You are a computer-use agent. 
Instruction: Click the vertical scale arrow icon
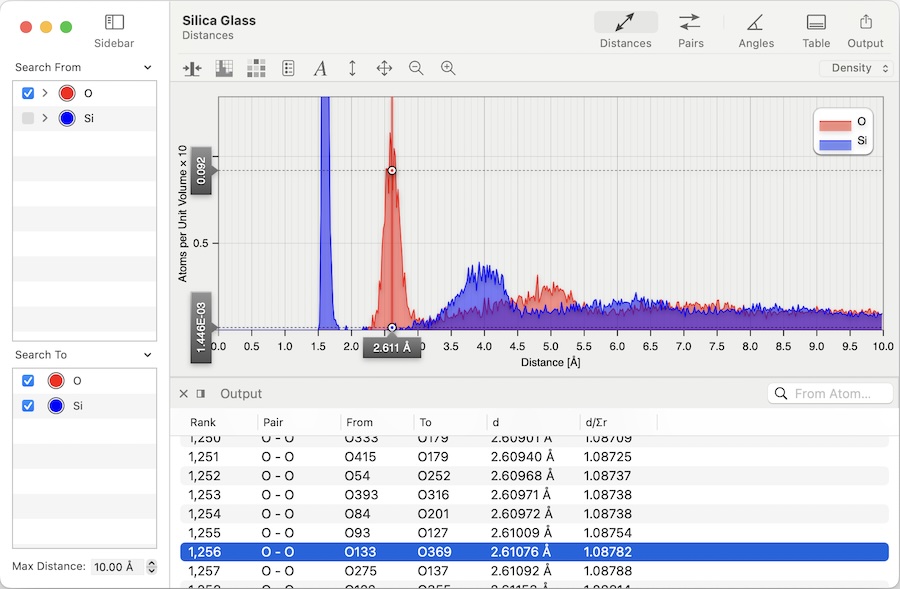click(352, 68)
